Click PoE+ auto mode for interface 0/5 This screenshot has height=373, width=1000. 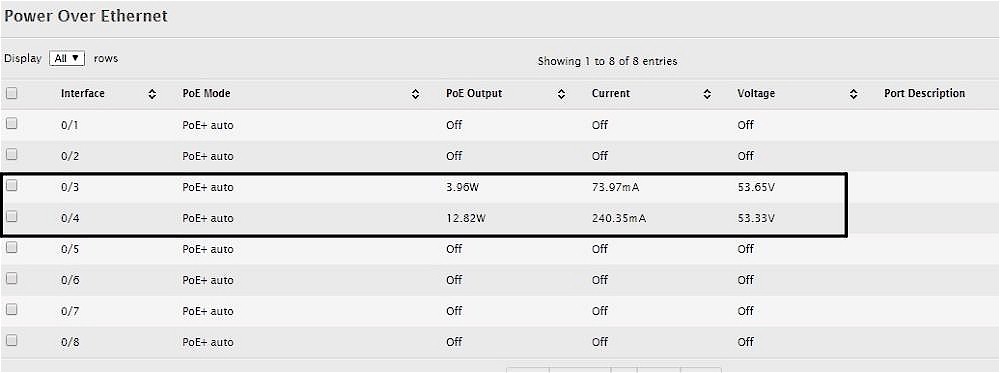[208, 249]
